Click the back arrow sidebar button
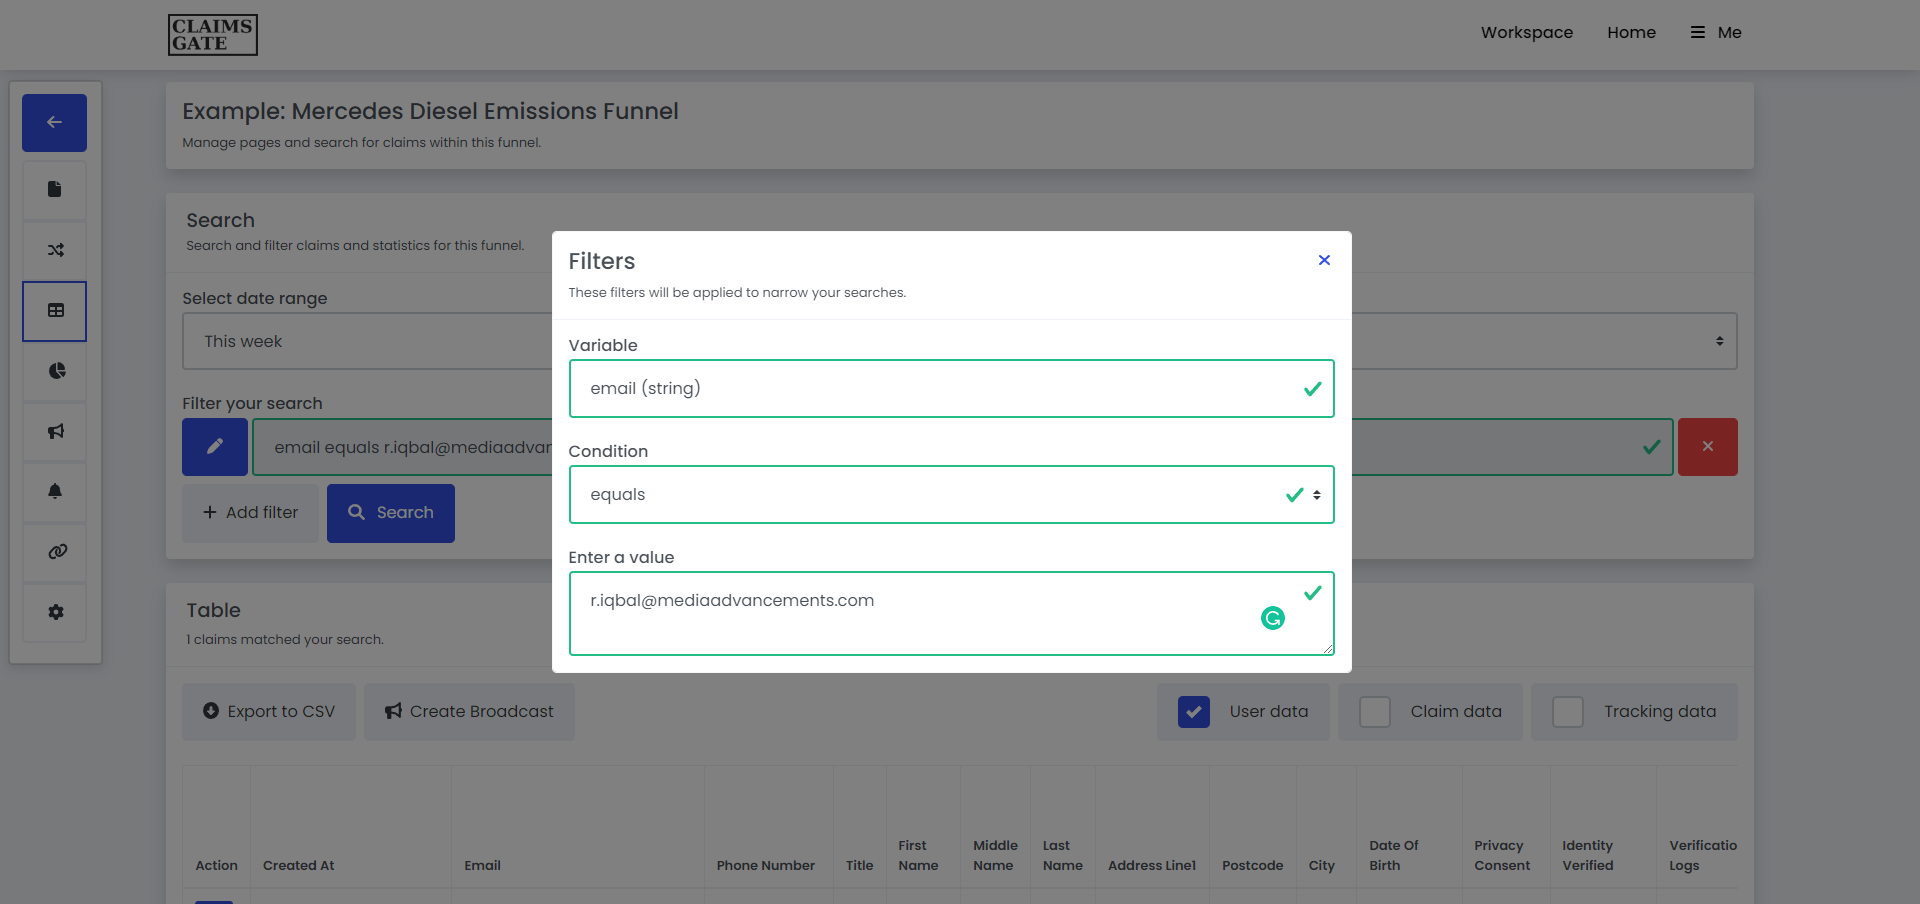The width and height of the screenshot is (1920, 904). pyautogui.click(x=54, y=123)
